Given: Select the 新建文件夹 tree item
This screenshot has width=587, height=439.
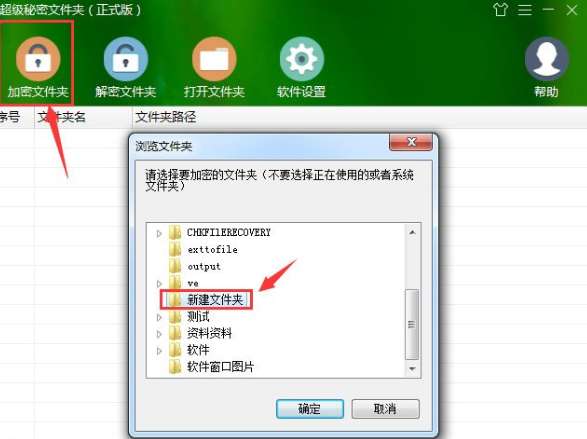Looking at the screenshot, I should point(207,299).
